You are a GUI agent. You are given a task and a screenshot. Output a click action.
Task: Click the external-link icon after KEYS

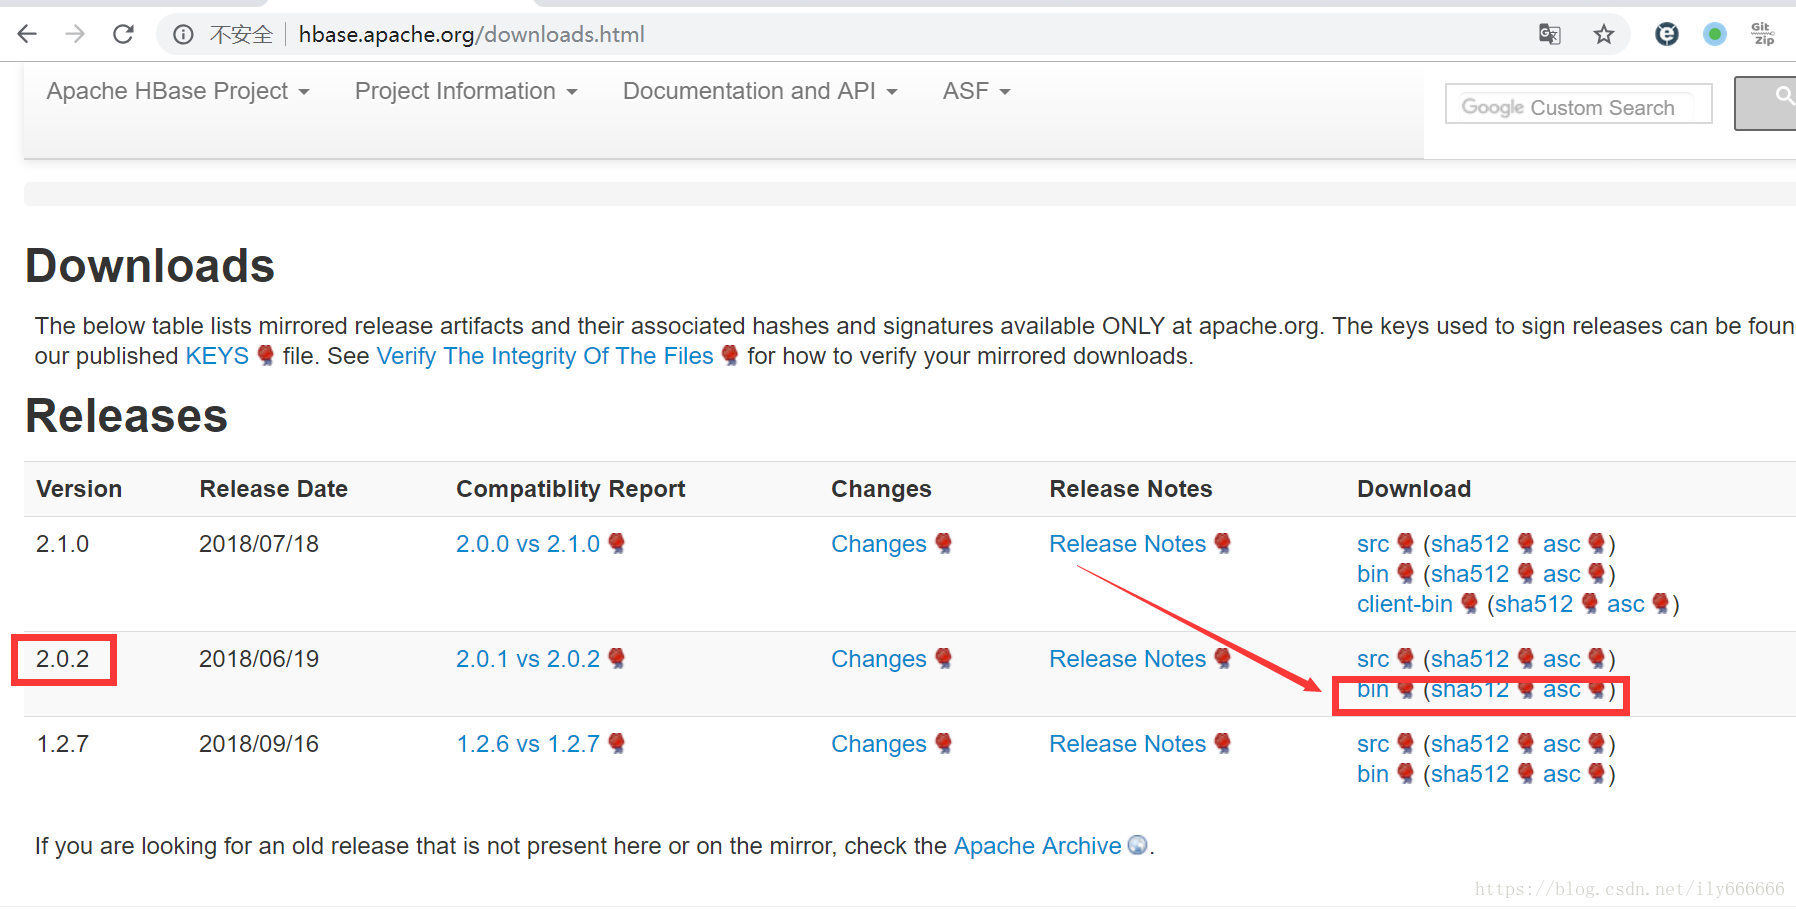(266, 355)
